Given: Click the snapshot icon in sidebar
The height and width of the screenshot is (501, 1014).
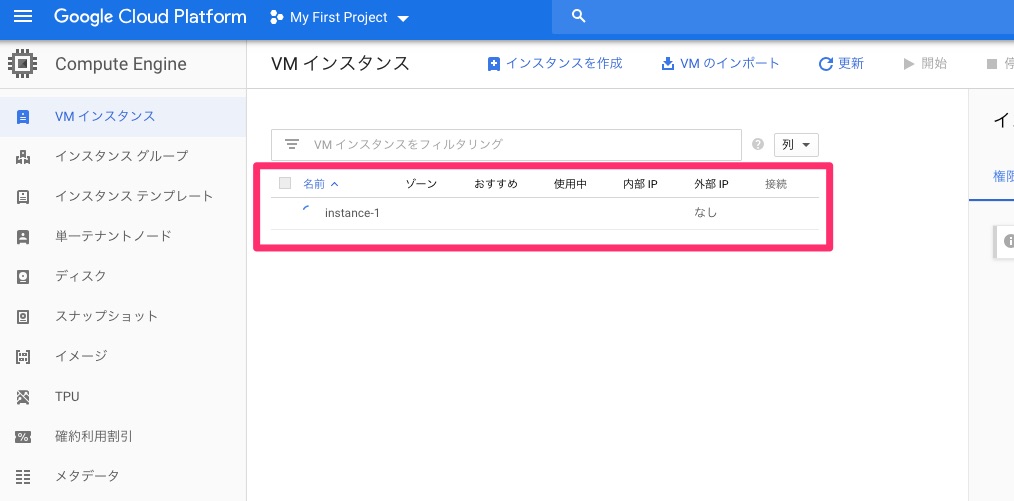Looking at the screenshot, I should 23,316.
